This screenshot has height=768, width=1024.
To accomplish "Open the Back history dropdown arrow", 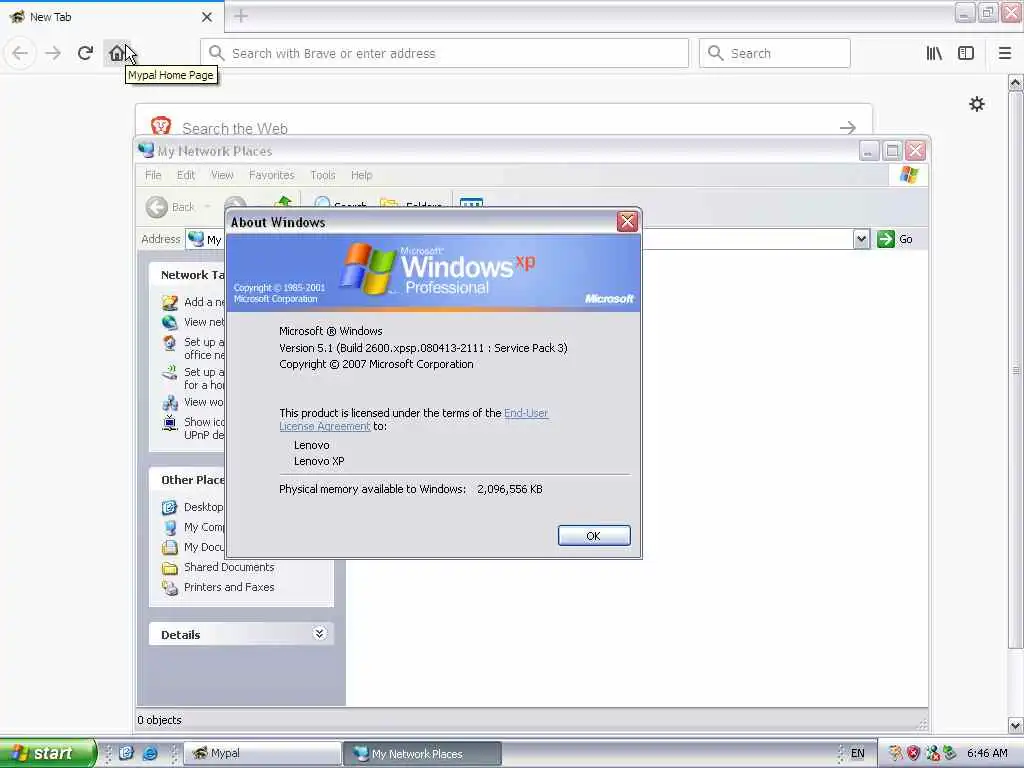I will coord(208,207).
